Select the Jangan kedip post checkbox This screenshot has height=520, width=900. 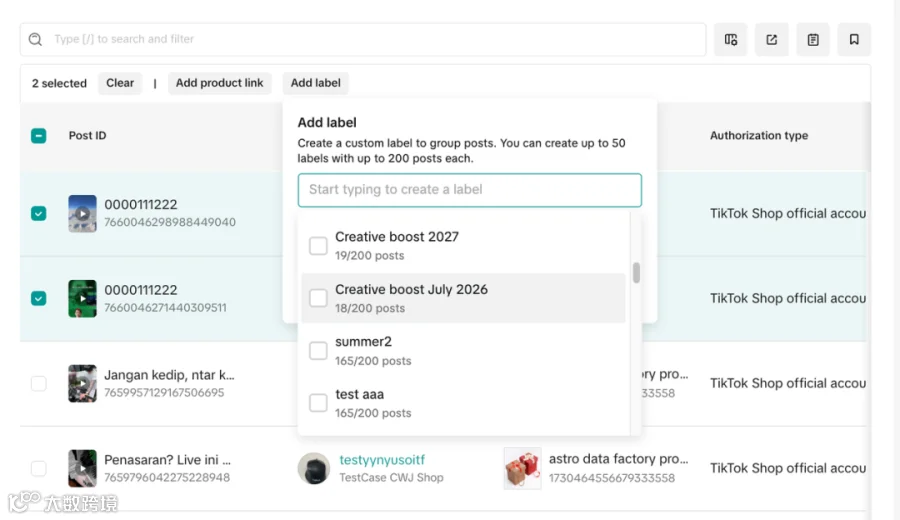[38, 383]
